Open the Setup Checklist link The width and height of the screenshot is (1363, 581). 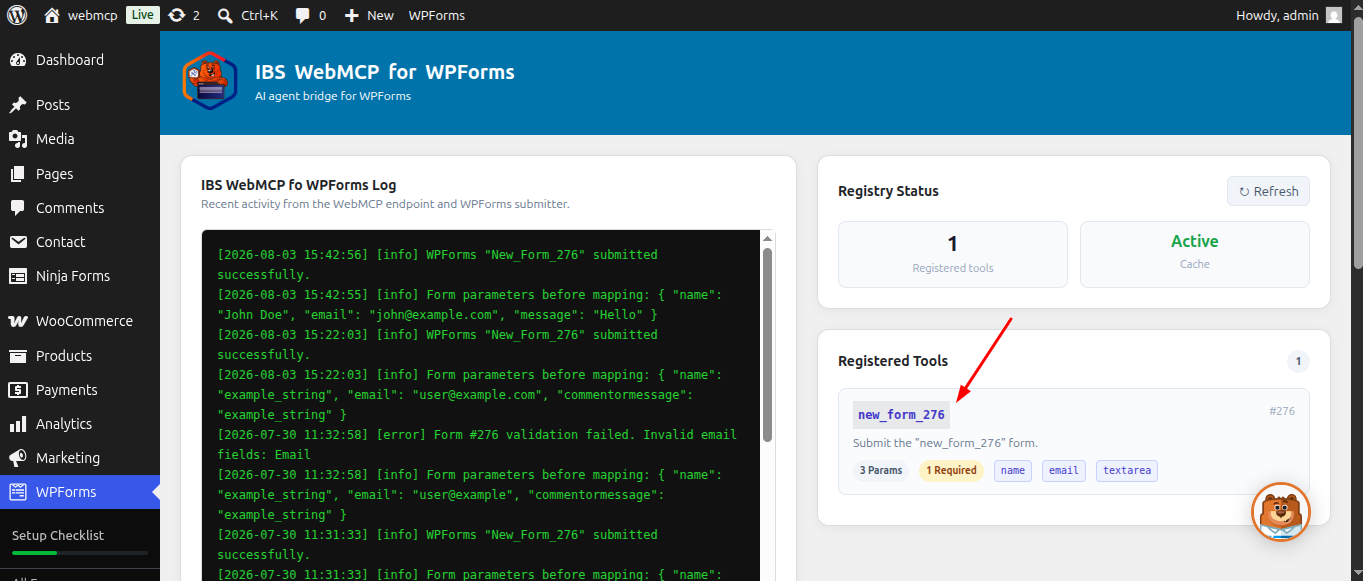point(58,535)
